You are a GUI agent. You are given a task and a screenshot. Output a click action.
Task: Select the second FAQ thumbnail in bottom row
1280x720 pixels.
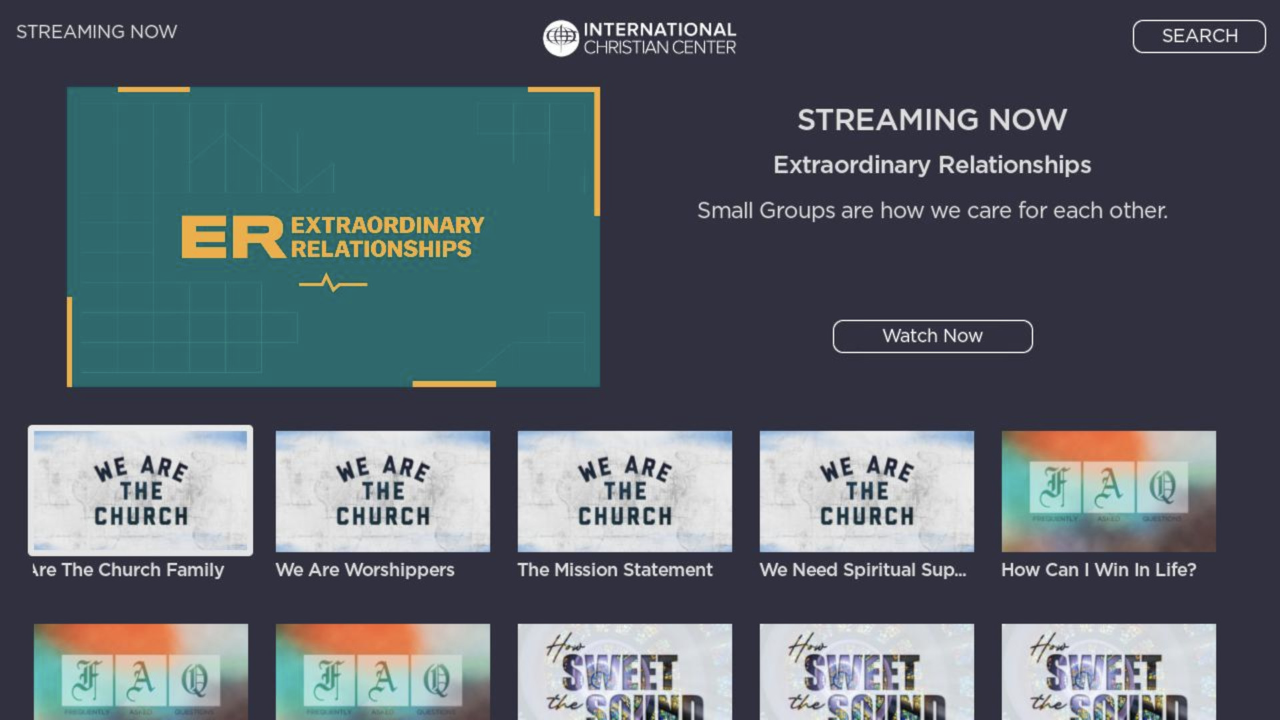pos(382,672)
